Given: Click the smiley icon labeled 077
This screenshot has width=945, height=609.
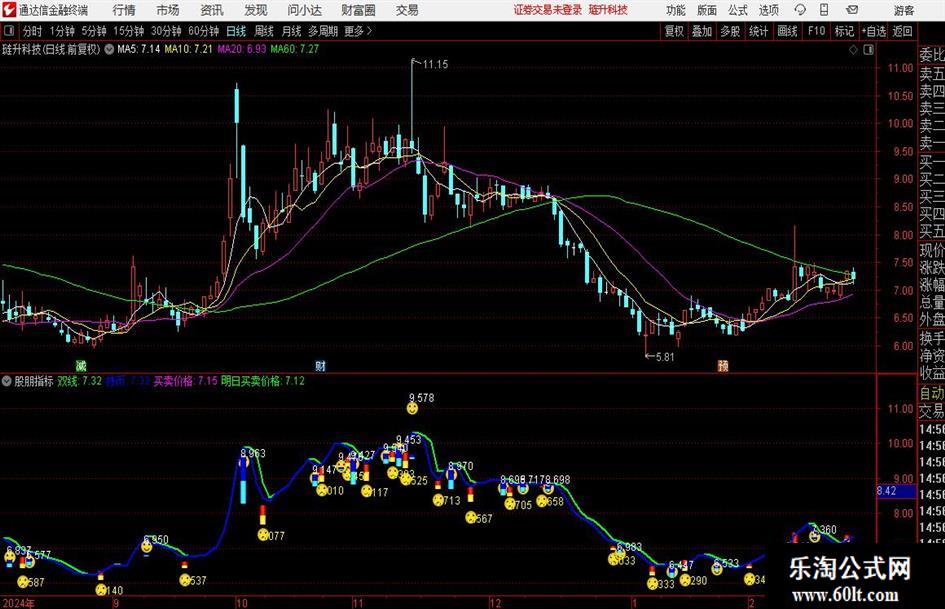Looking at the screenshot, I should 263,535.
